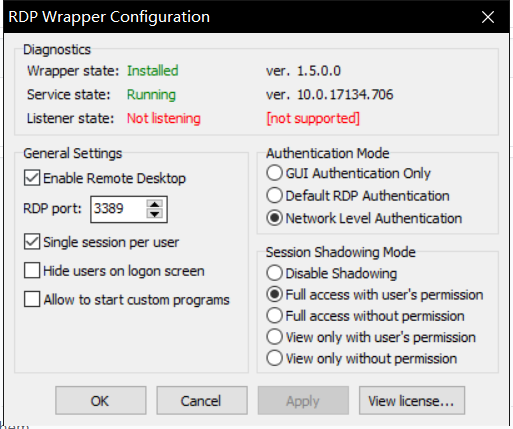The width and height of the screenshot is (513, 429).
Task: Click the Cancel button
Action: click(x=202, y=400)
